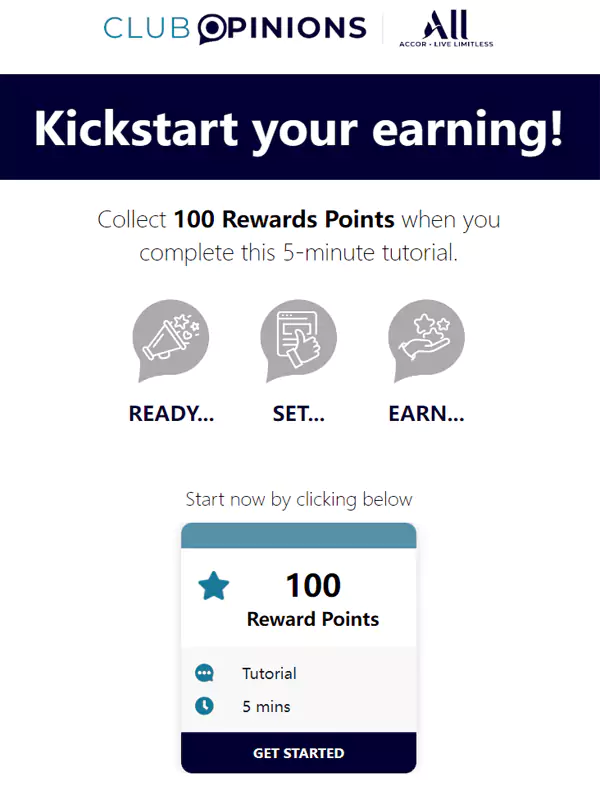This screenshot has height=800, width=600.
Task: Click the Accor Live Limitless logo
Action: (445, 29)
